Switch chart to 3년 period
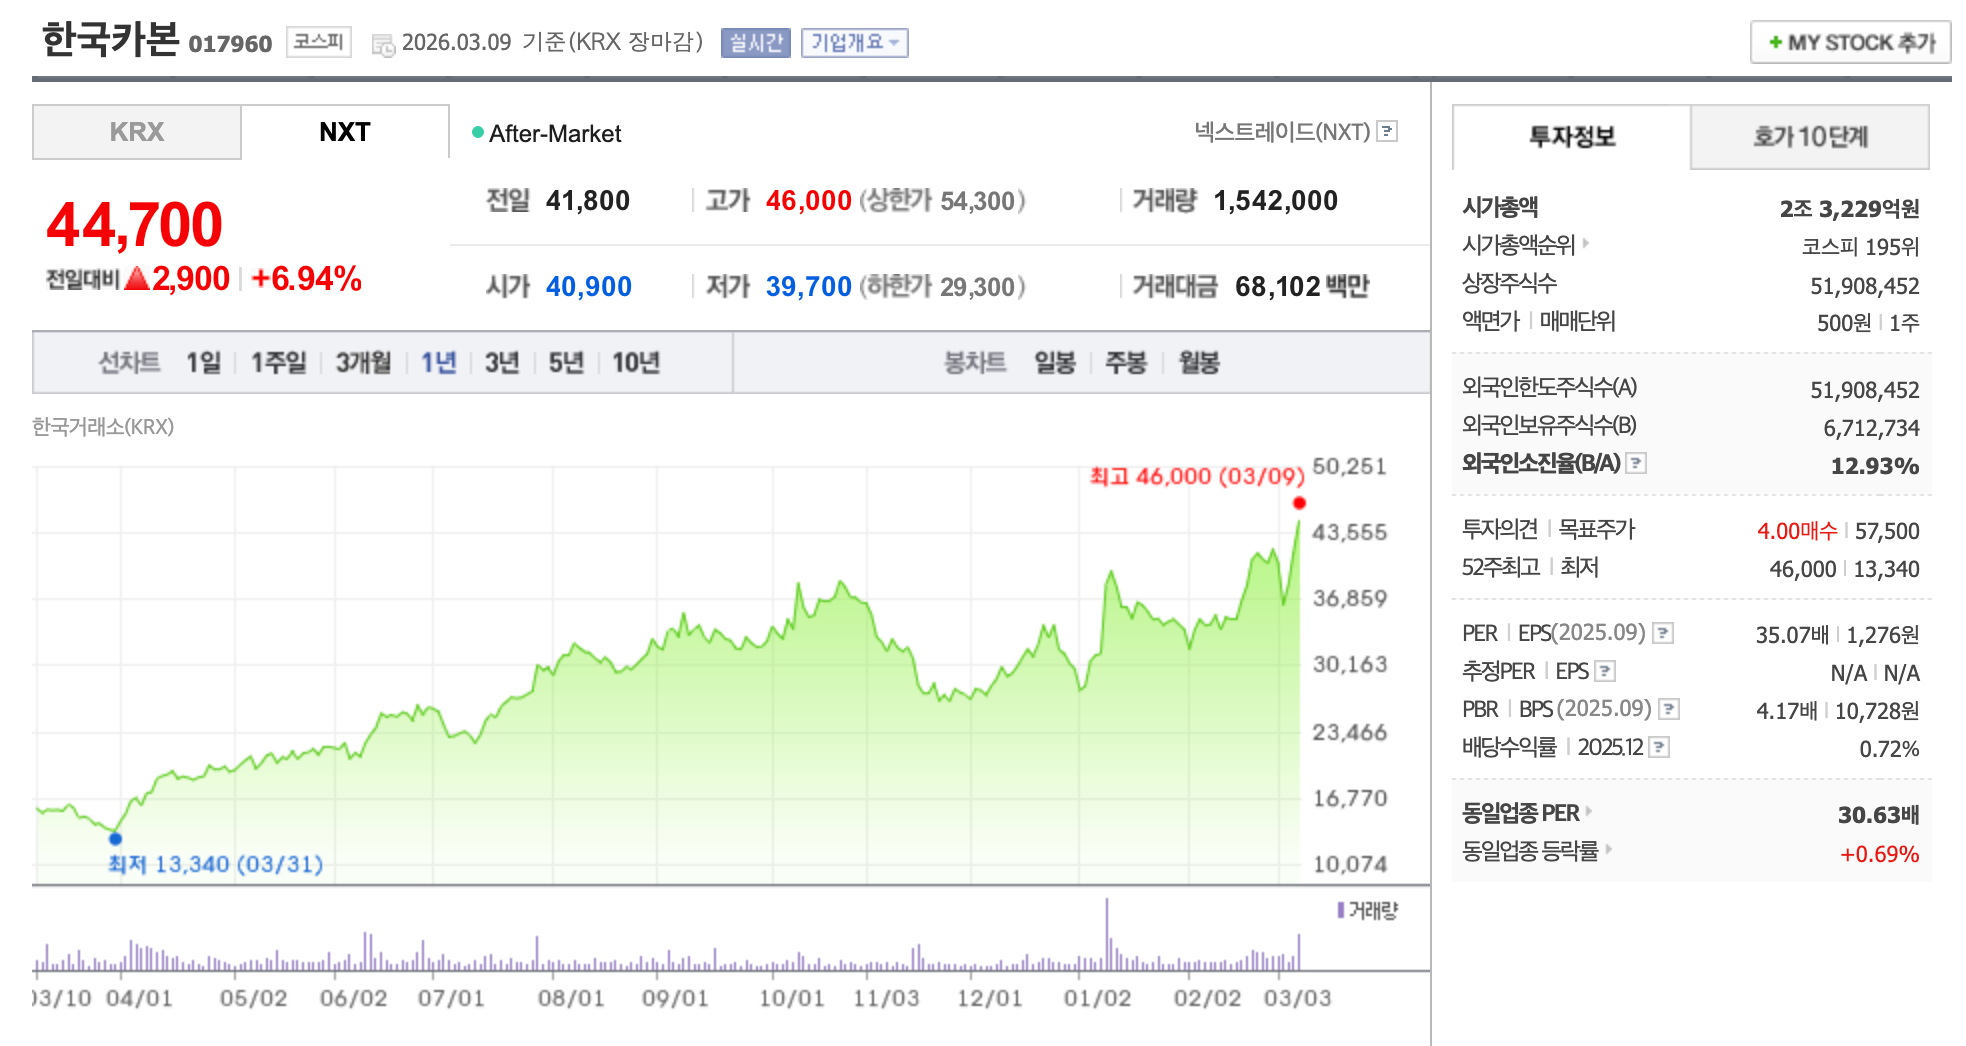Viewport: 1966px width, 1046px height. point(502,362)
